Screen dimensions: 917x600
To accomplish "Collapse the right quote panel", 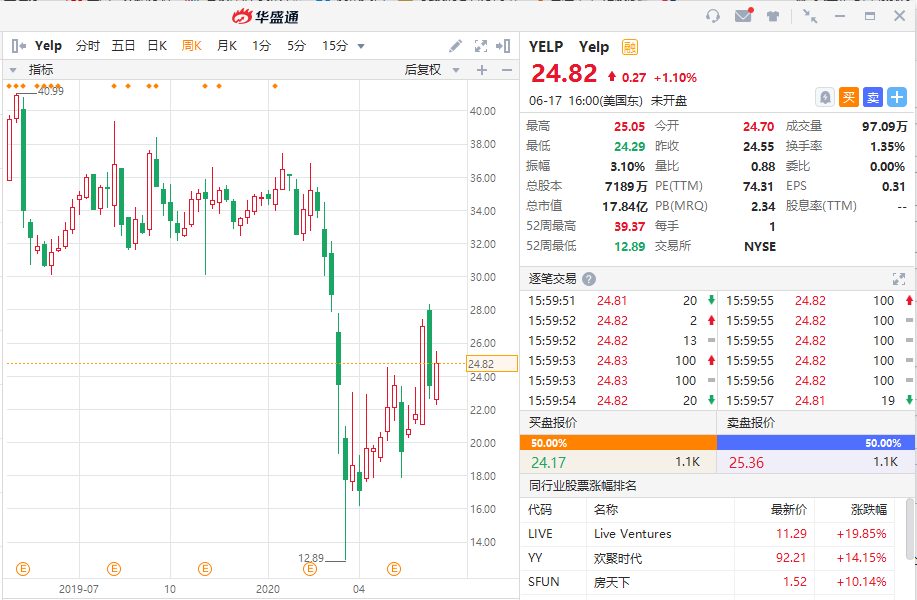I will [503, 46].
